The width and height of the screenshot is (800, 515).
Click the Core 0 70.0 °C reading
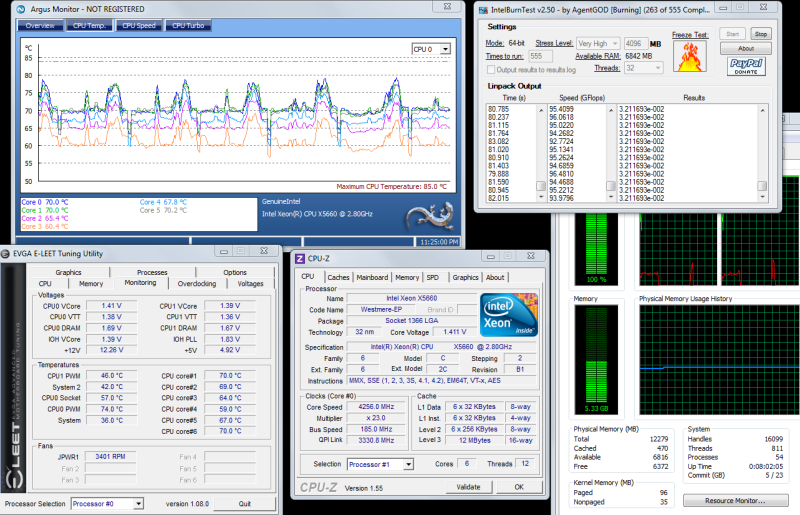[45, 202]
